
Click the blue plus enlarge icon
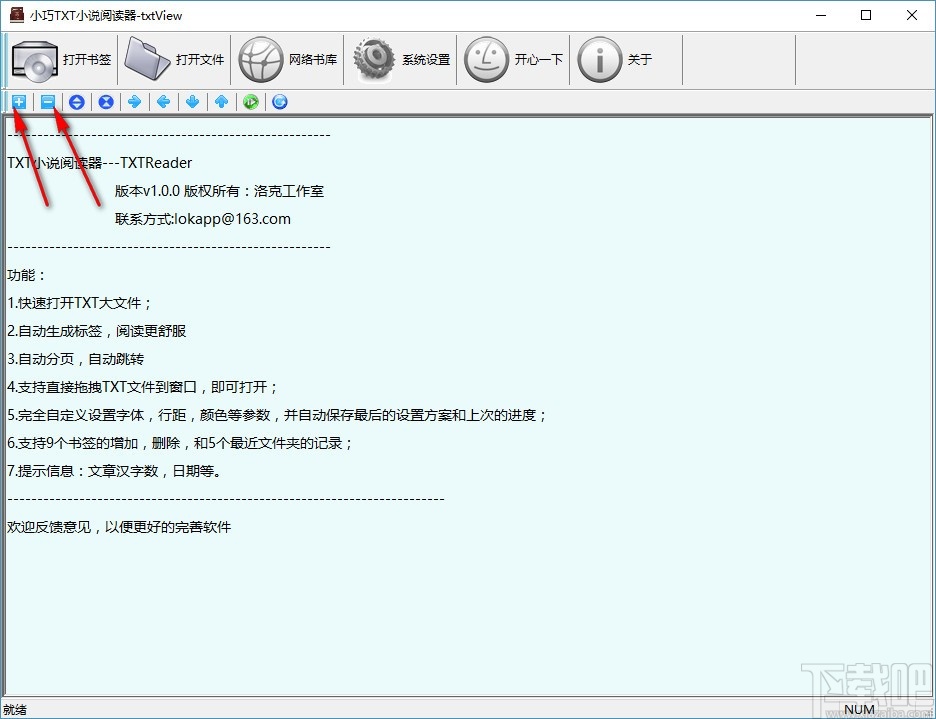coord(19,102)
